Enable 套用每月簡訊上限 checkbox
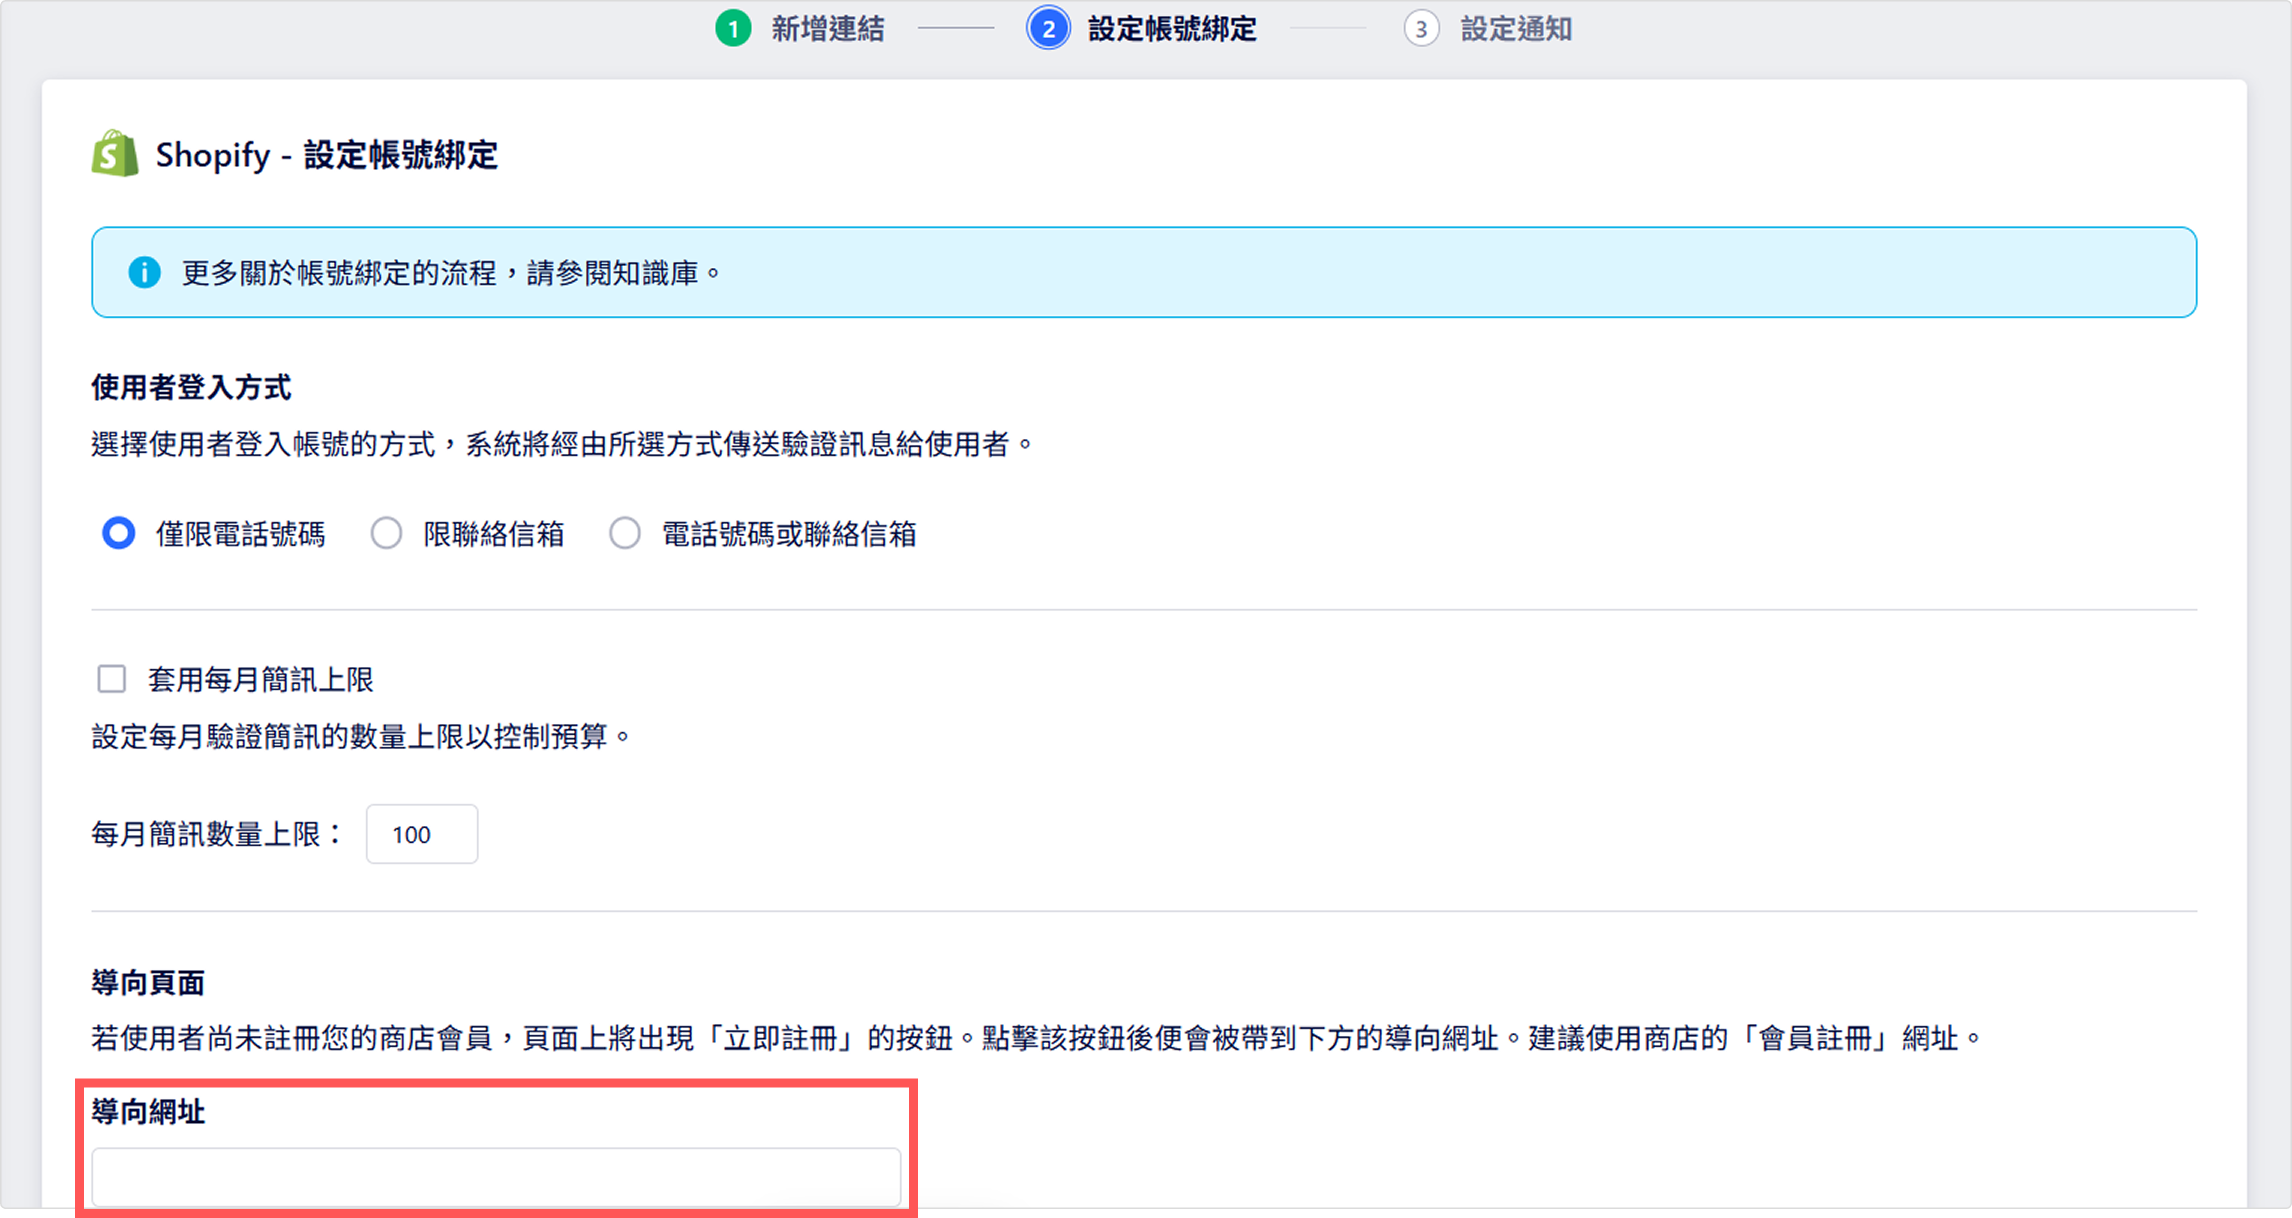Screen dimensions: 2292x1218 [112, 679]
